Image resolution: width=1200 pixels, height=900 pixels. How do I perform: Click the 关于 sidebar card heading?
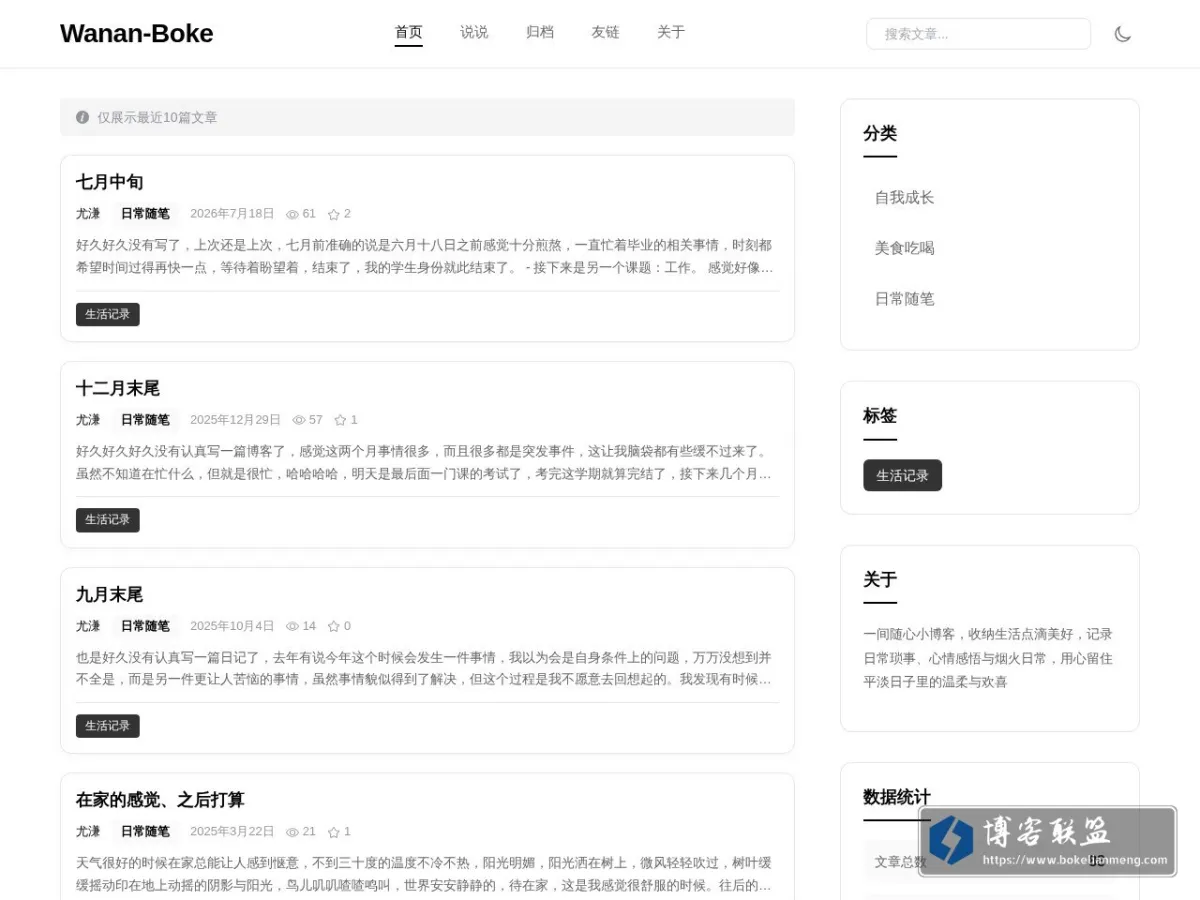click(x=880, y=579)
